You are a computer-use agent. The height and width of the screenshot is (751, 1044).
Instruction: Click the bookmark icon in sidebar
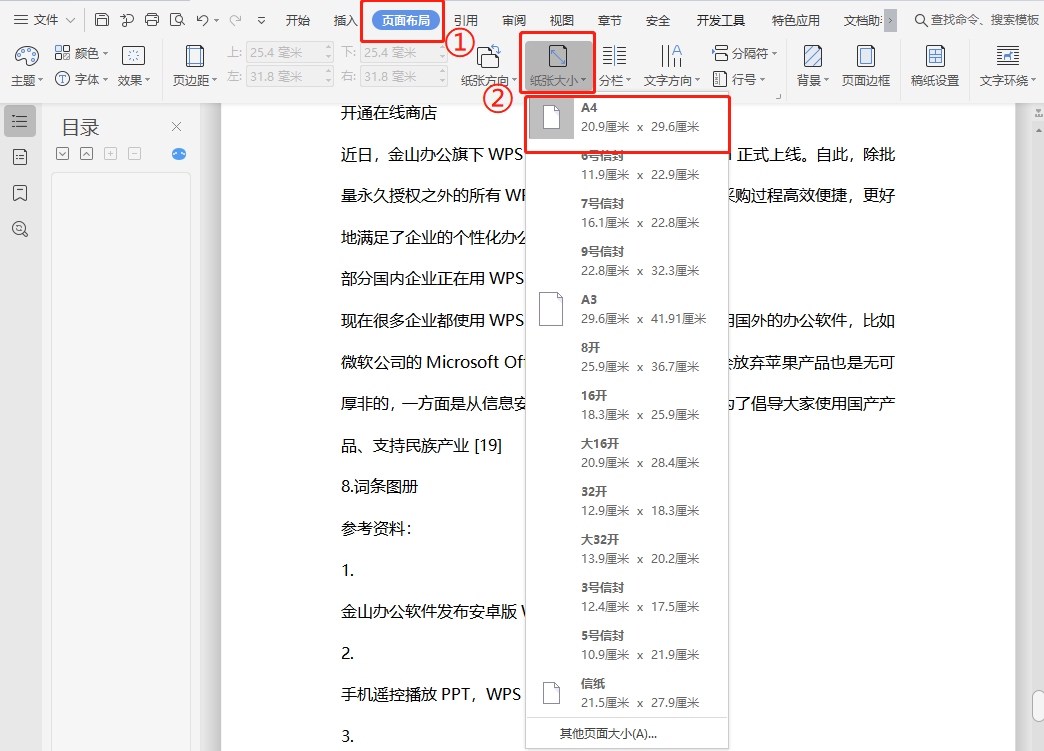[x=20, y=193]
